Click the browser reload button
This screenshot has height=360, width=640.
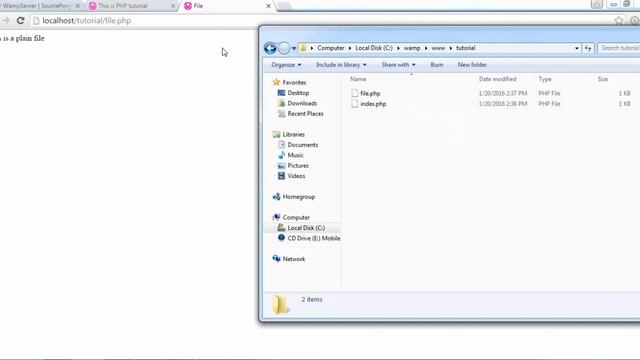(x=20, y=20)
